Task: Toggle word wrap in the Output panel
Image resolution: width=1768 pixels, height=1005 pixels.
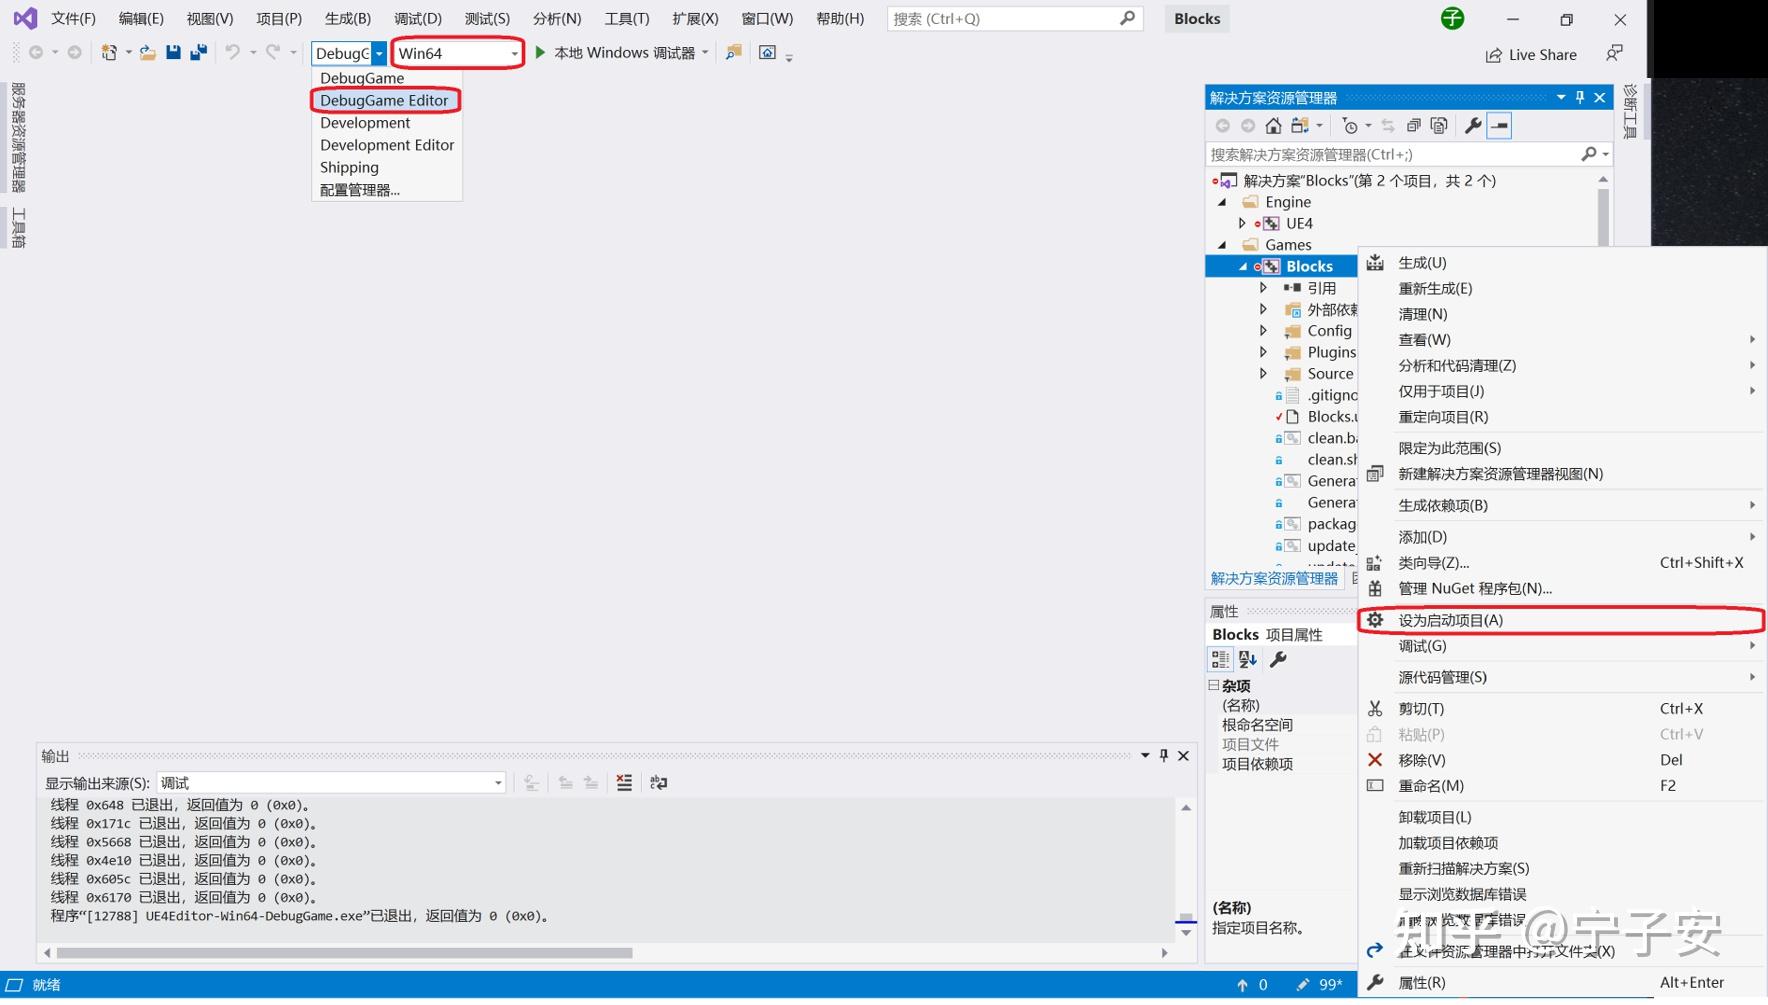Action: 658,782
